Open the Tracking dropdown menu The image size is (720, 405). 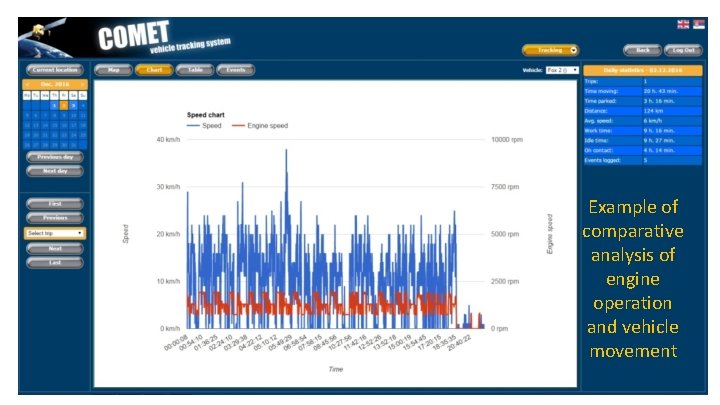pyautogui.click(x=551, y=50)
